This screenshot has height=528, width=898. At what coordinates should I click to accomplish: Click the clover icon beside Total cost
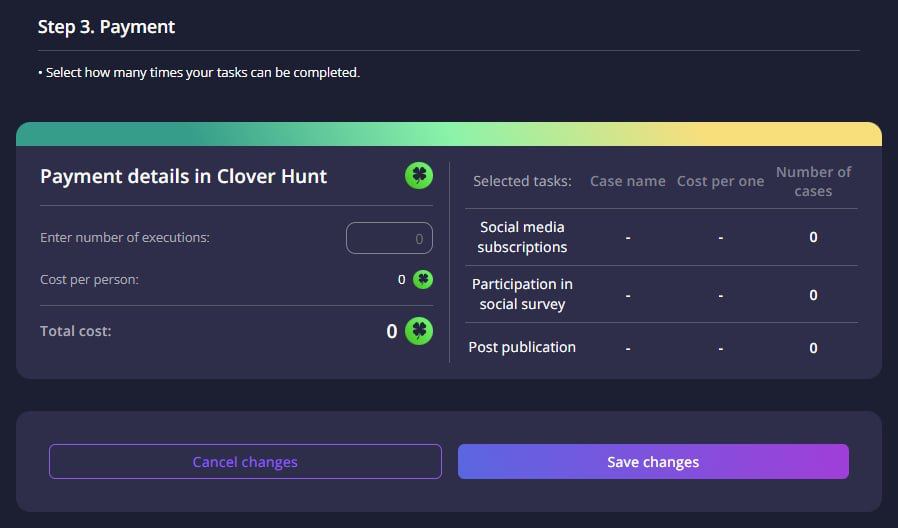(x=419, y=331)
